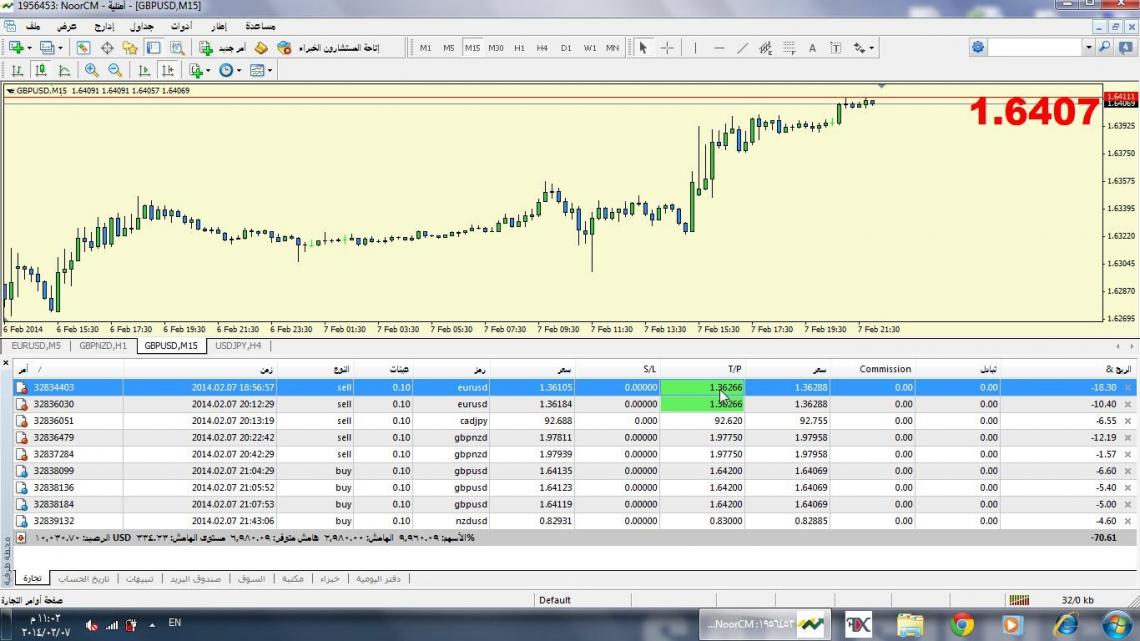1140x641 pixels.
Task: Toggle the M15 timeframe button
Action: [472, 47]
